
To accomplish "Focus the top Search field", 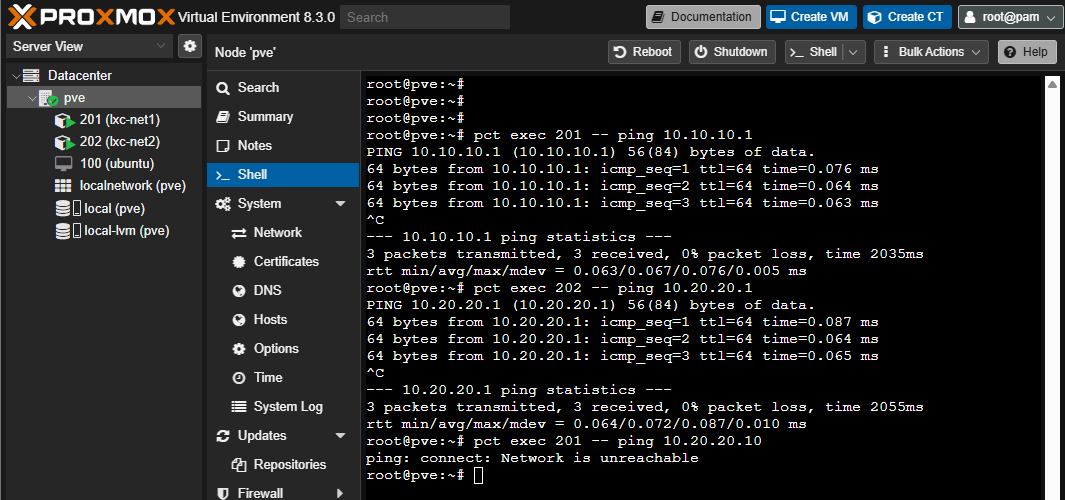I will [425, 17].
